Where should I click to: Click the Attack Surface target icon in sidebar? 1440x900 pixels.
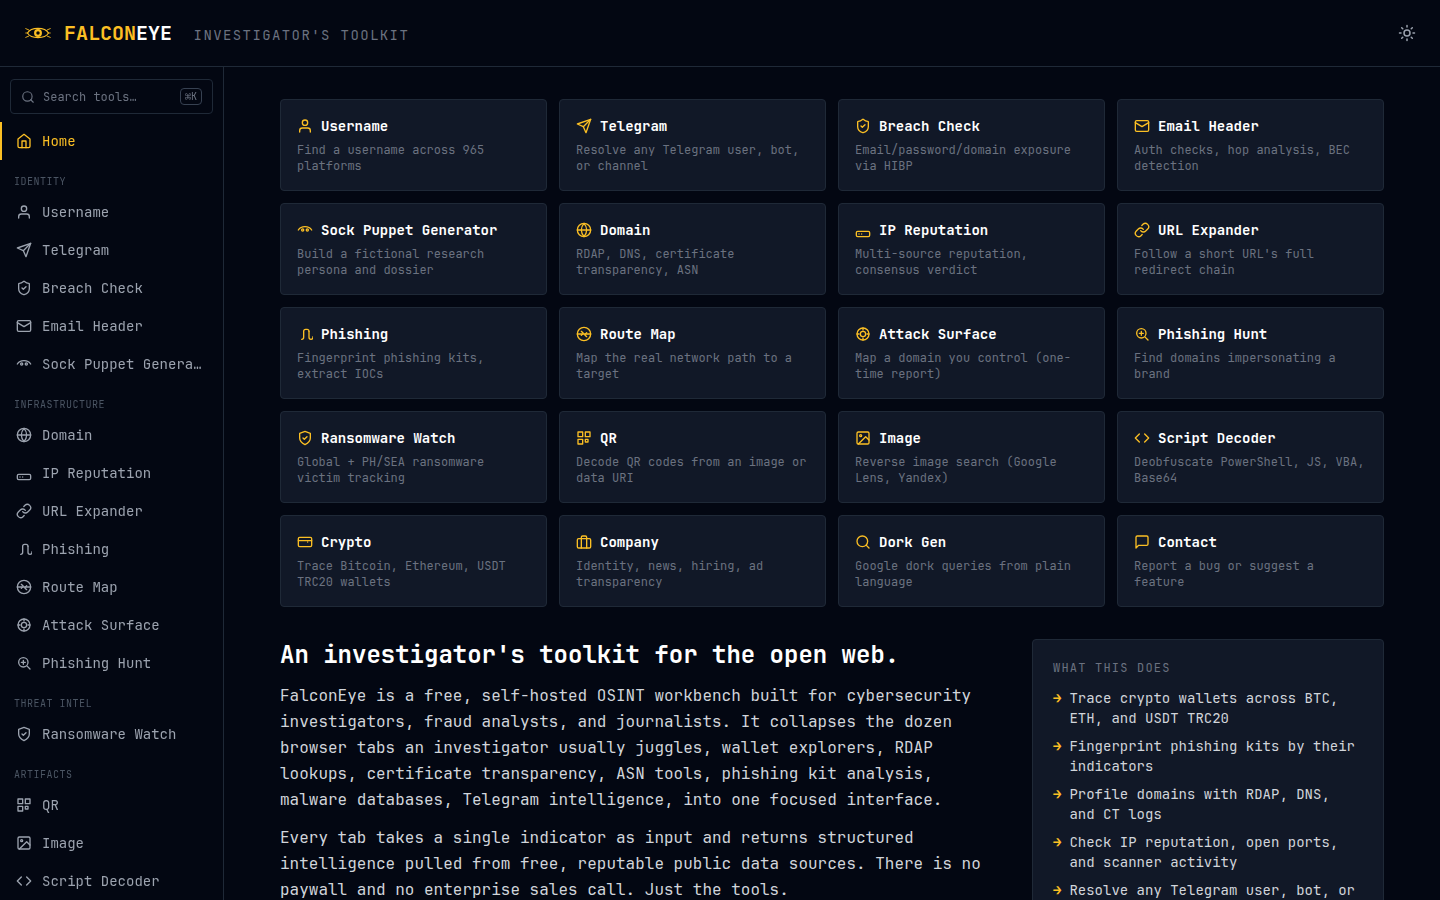click(x=24, y=625)
